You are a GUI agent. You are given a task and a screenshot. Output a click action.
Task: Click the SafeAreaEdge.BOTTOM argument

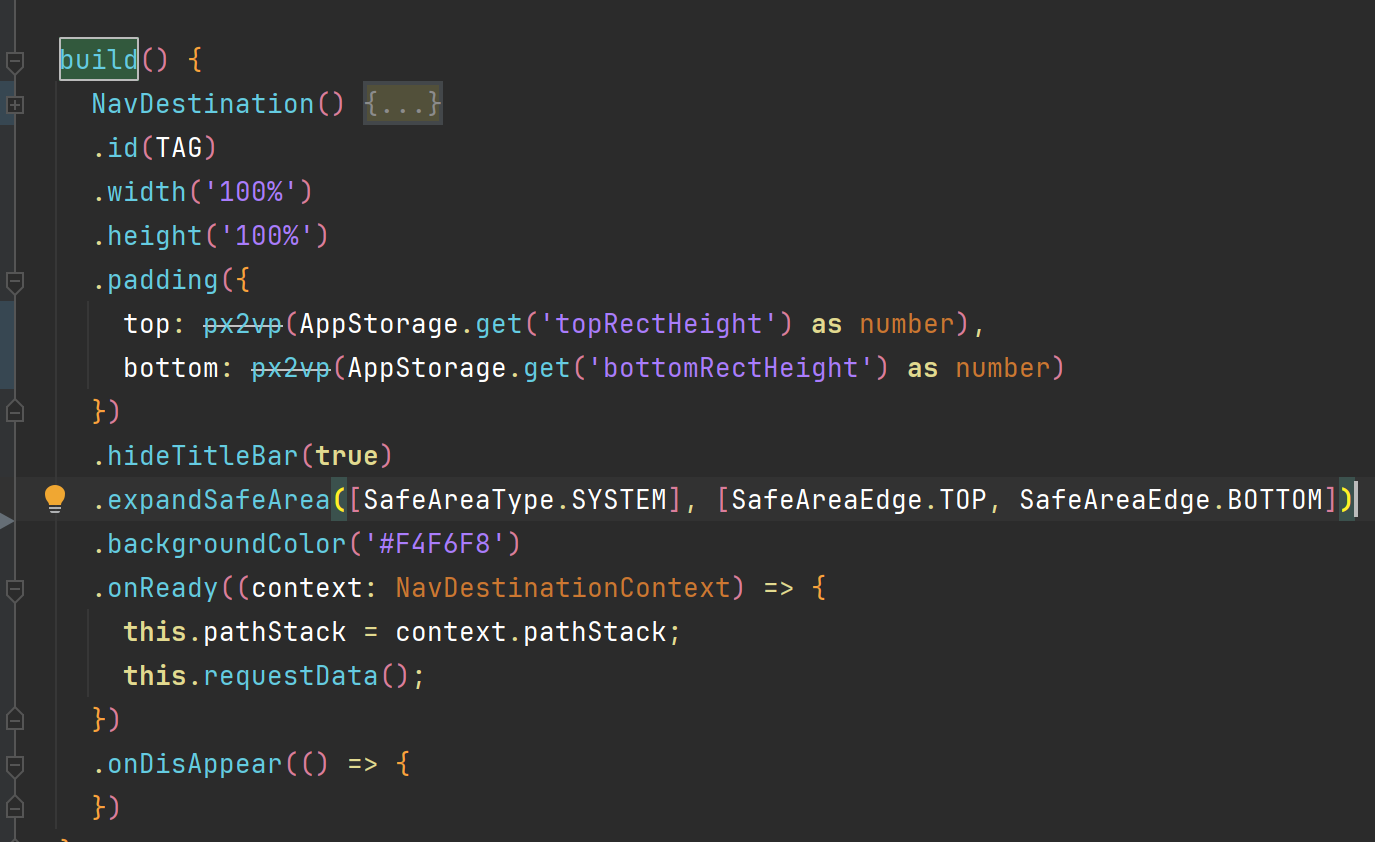pos(1171,500)
